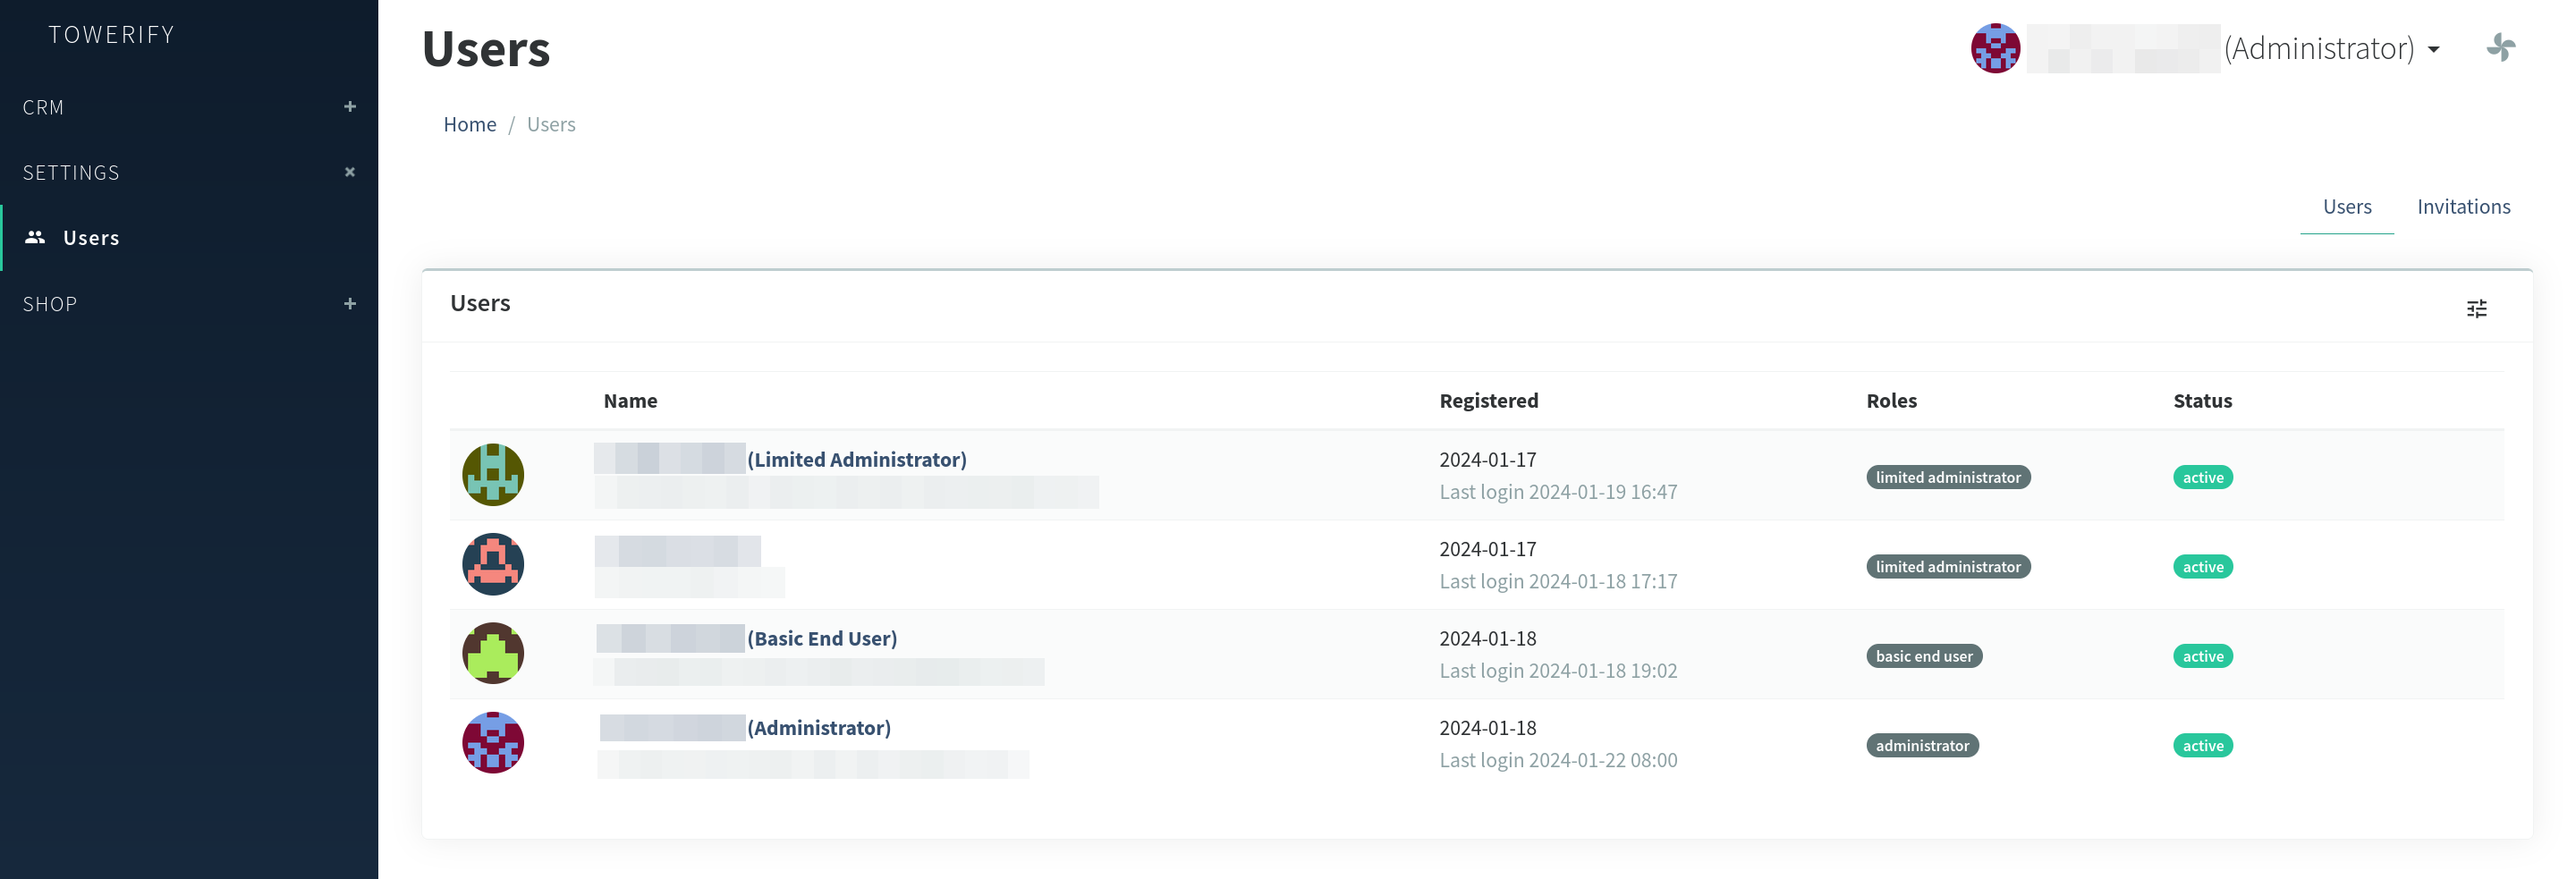Collapse the SETTINGS sidebar section
2576x879 pixels.
(349, 172)
